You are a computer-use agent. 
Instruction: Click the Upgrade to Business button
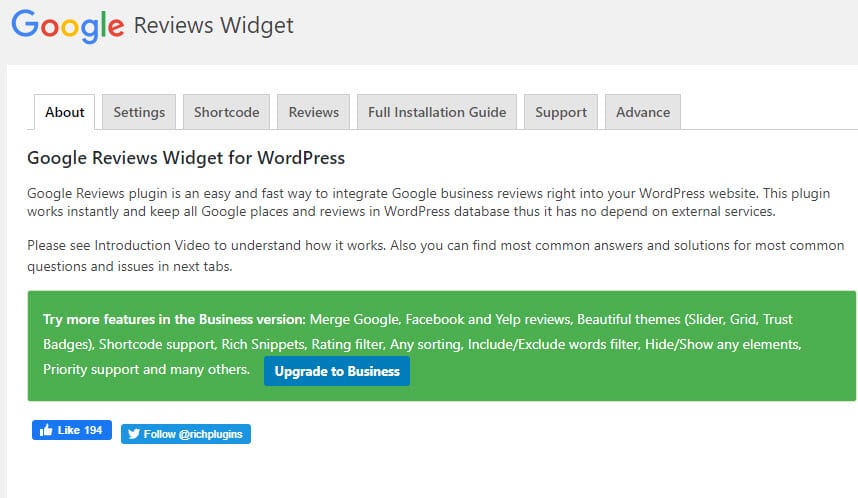(x=337, y=371)
